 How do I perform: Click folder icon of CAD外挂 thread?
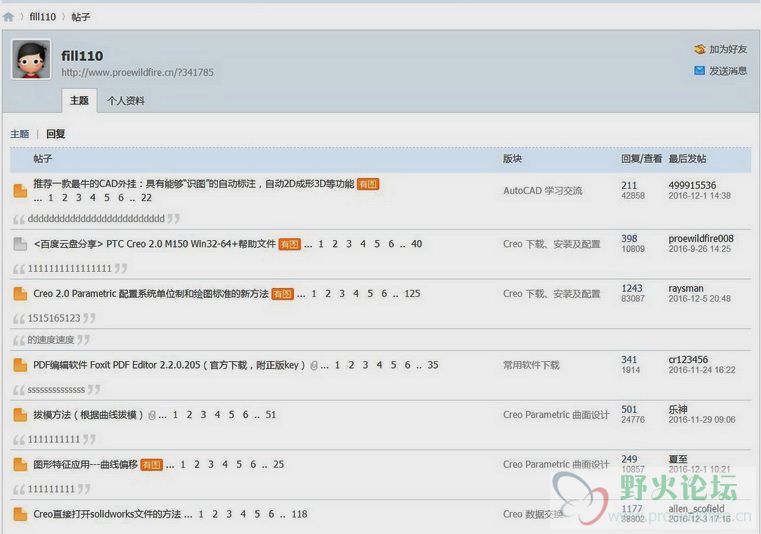(20, 191)
